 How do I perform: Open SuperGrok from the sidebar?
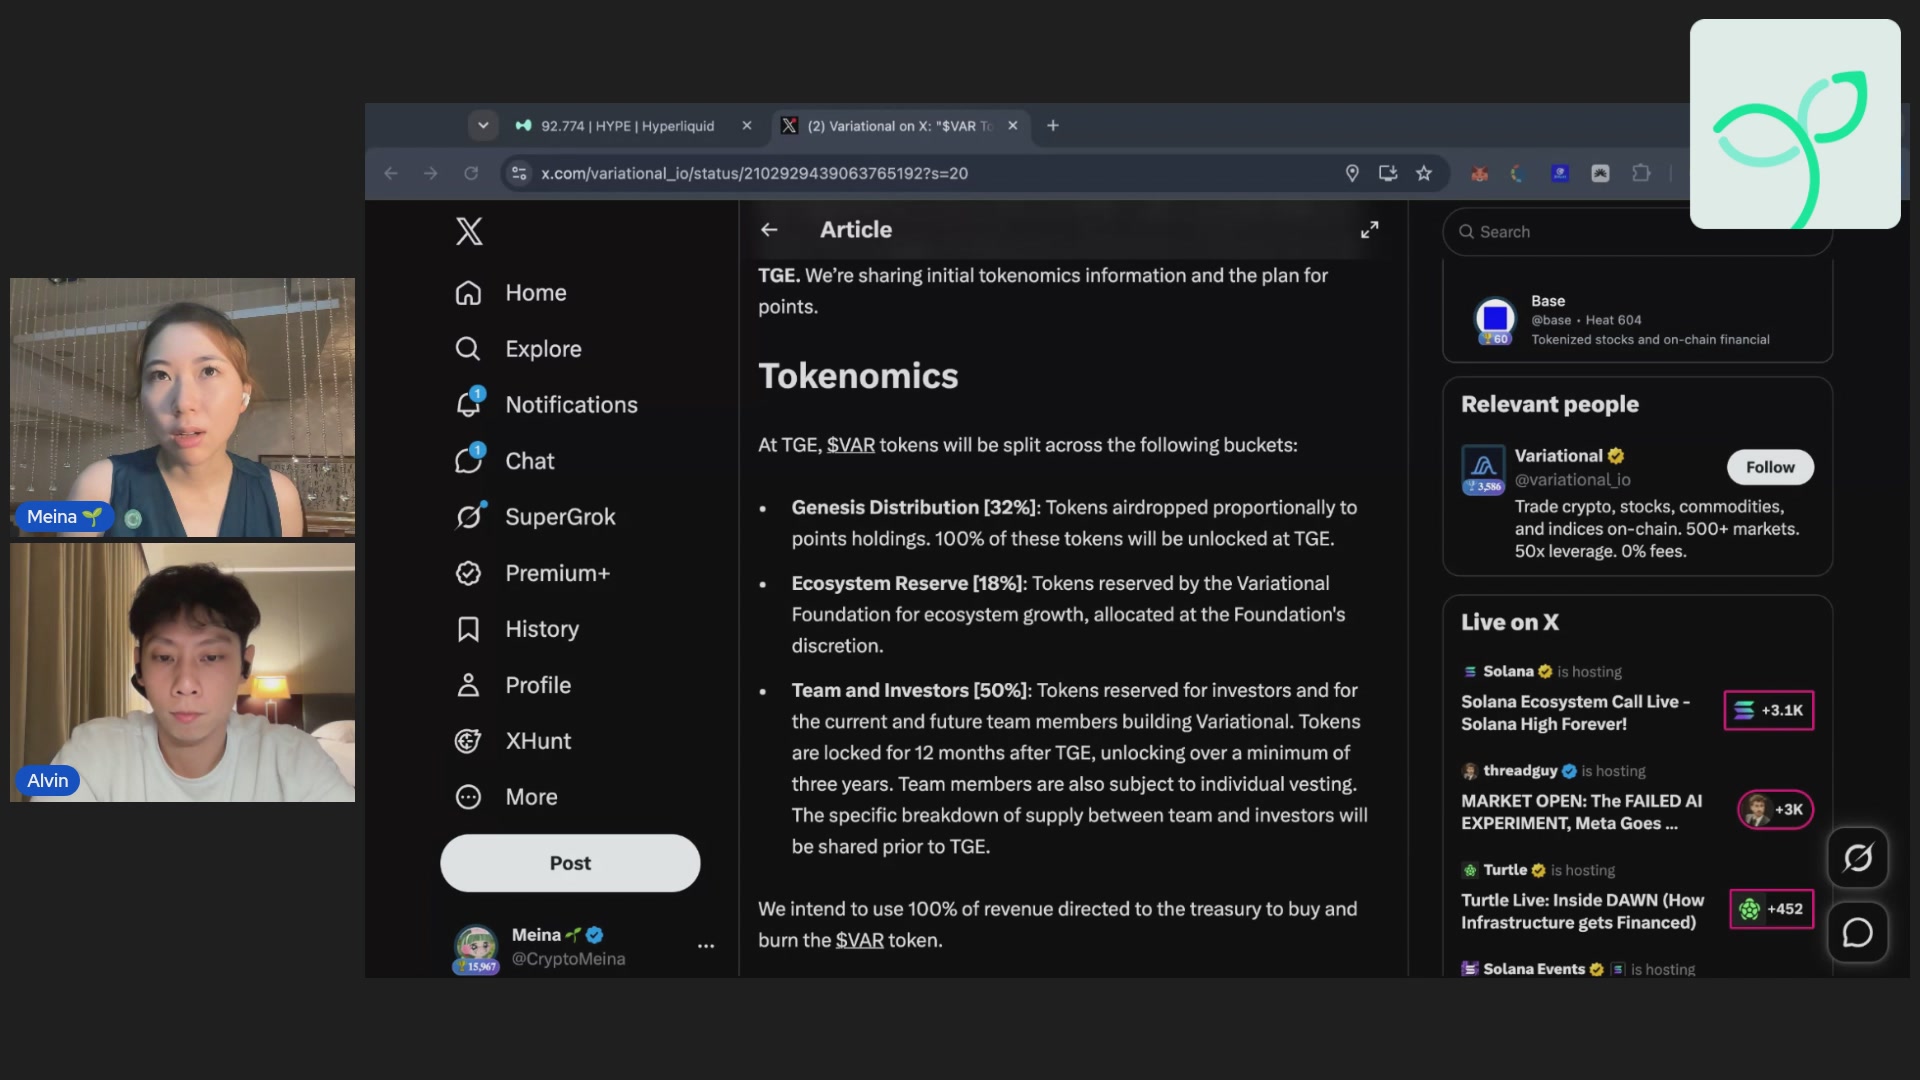pos(535,517)
